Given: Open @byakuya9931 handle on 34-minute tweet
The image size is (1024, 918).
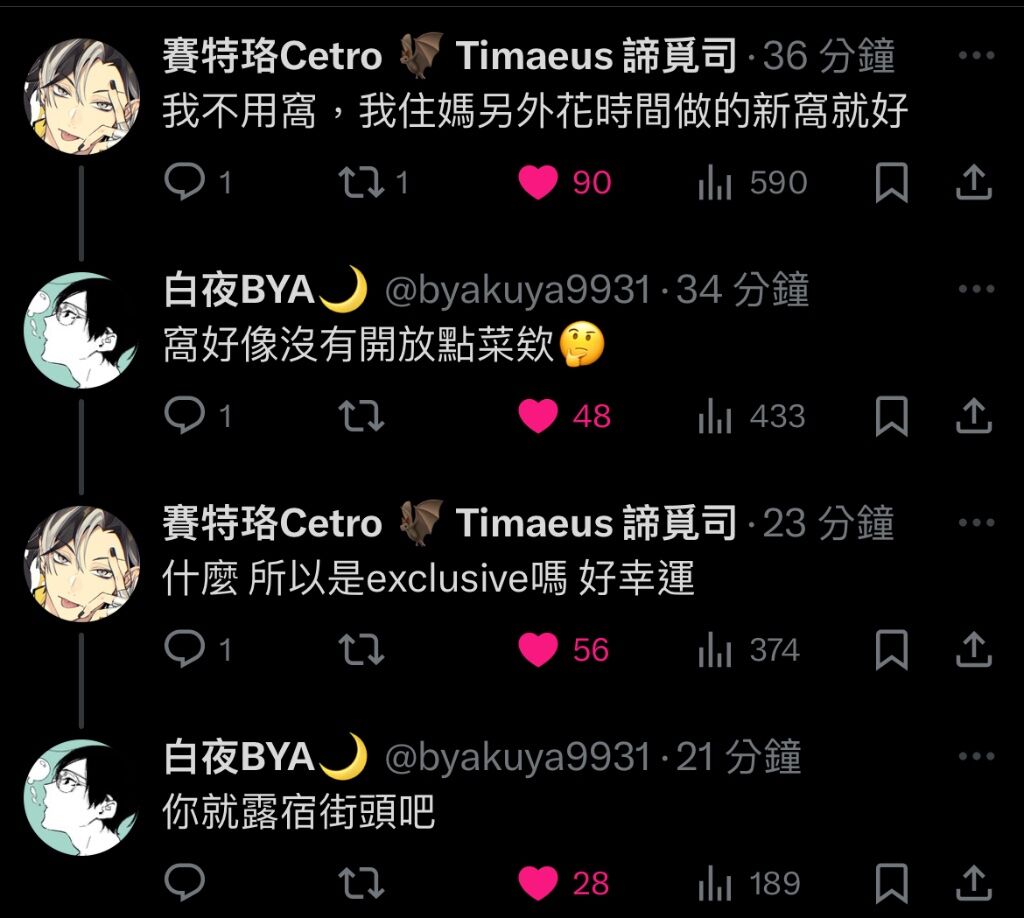Looking at the screenshot, I should (518, 290).
